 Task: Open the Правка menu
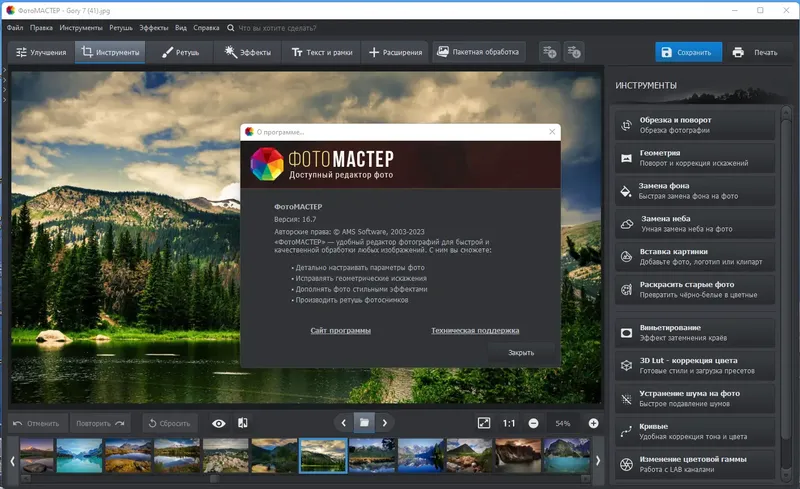[41, 28]
